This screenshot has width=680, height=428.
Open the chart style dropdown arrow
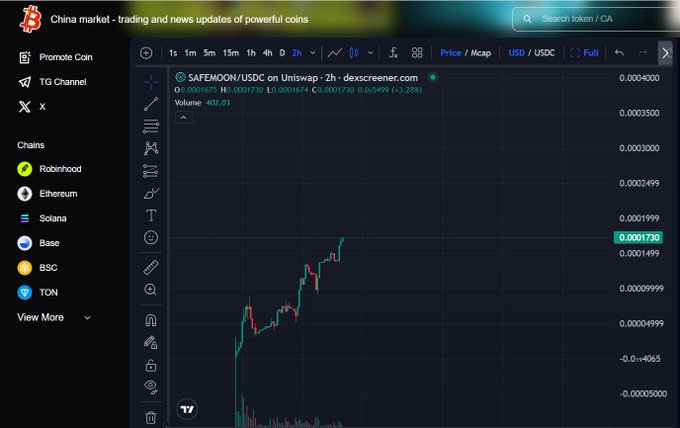click(370, 53)
